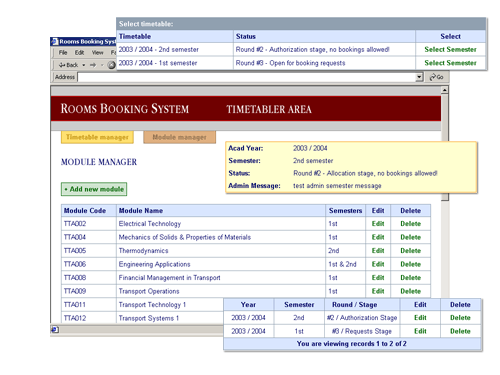Edit the 2003 / 2004 2nd semester record
Viewport: 500px width, 375px height.
click(x=420, y=318)
